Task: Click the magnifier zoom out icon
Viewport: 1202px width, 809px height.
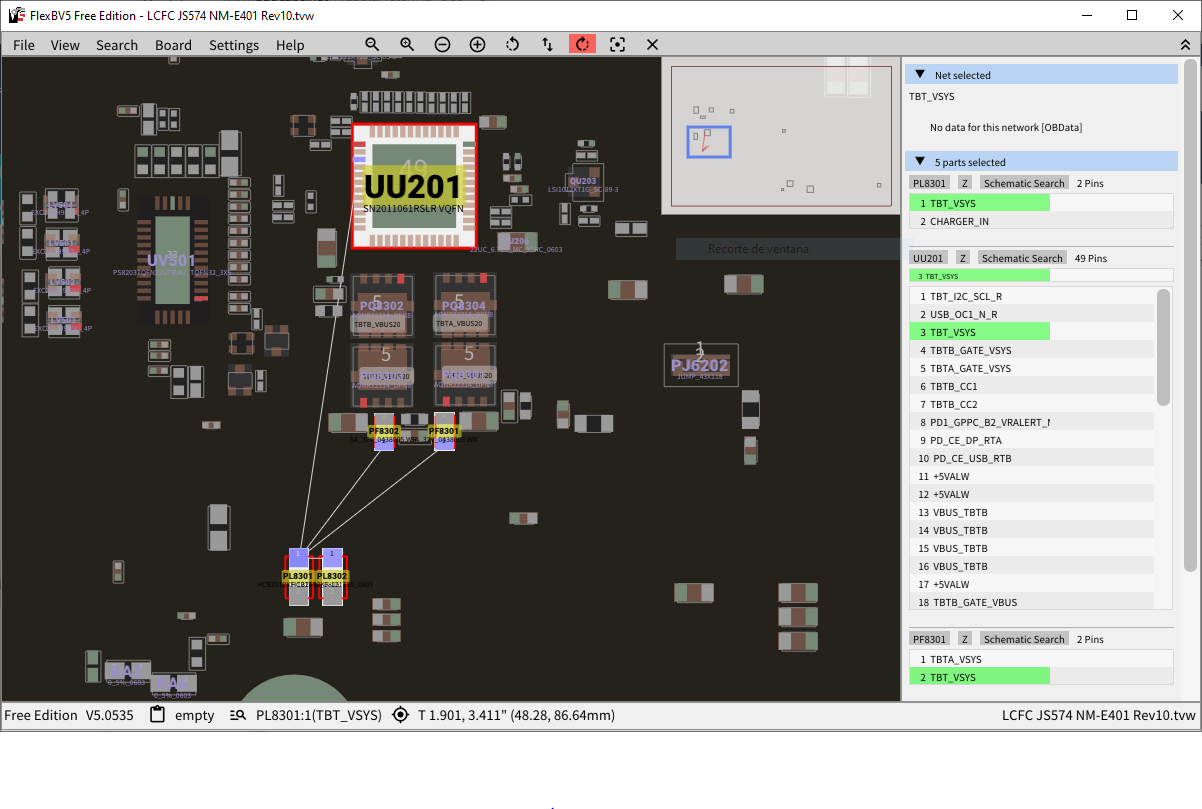Action: [372, 45]
